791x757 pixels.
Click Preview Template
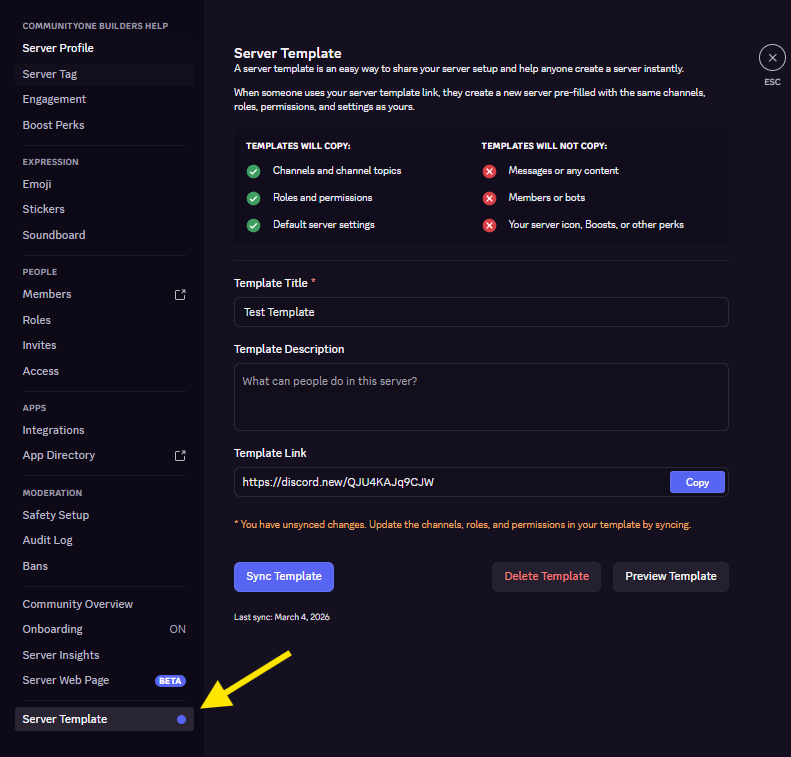(670, 576)
